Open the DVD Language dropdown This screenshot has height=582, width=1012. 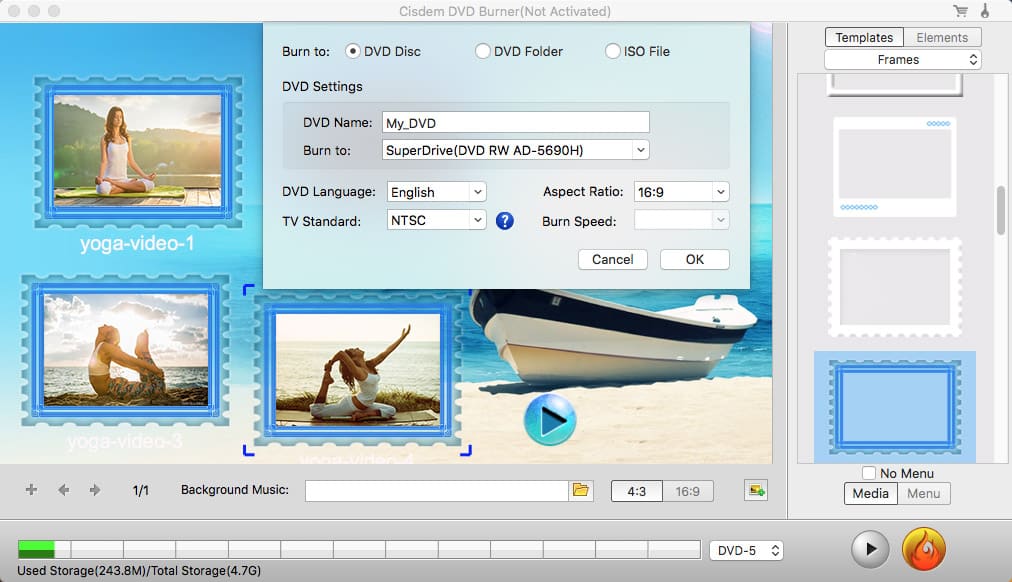435,192
